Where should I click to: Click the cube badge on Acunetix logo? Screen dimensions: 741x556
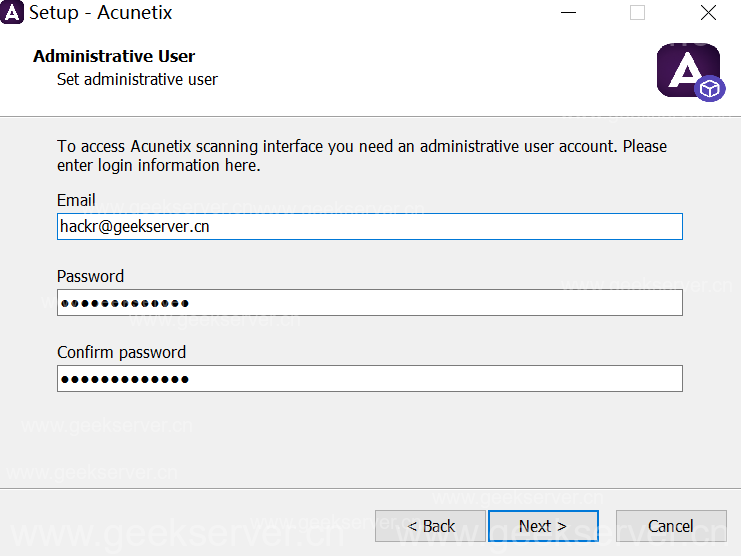click(709, 89)
